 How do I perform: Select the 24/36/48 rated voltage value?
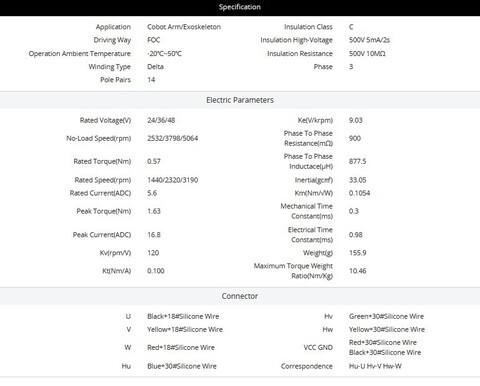coord(161,120)
